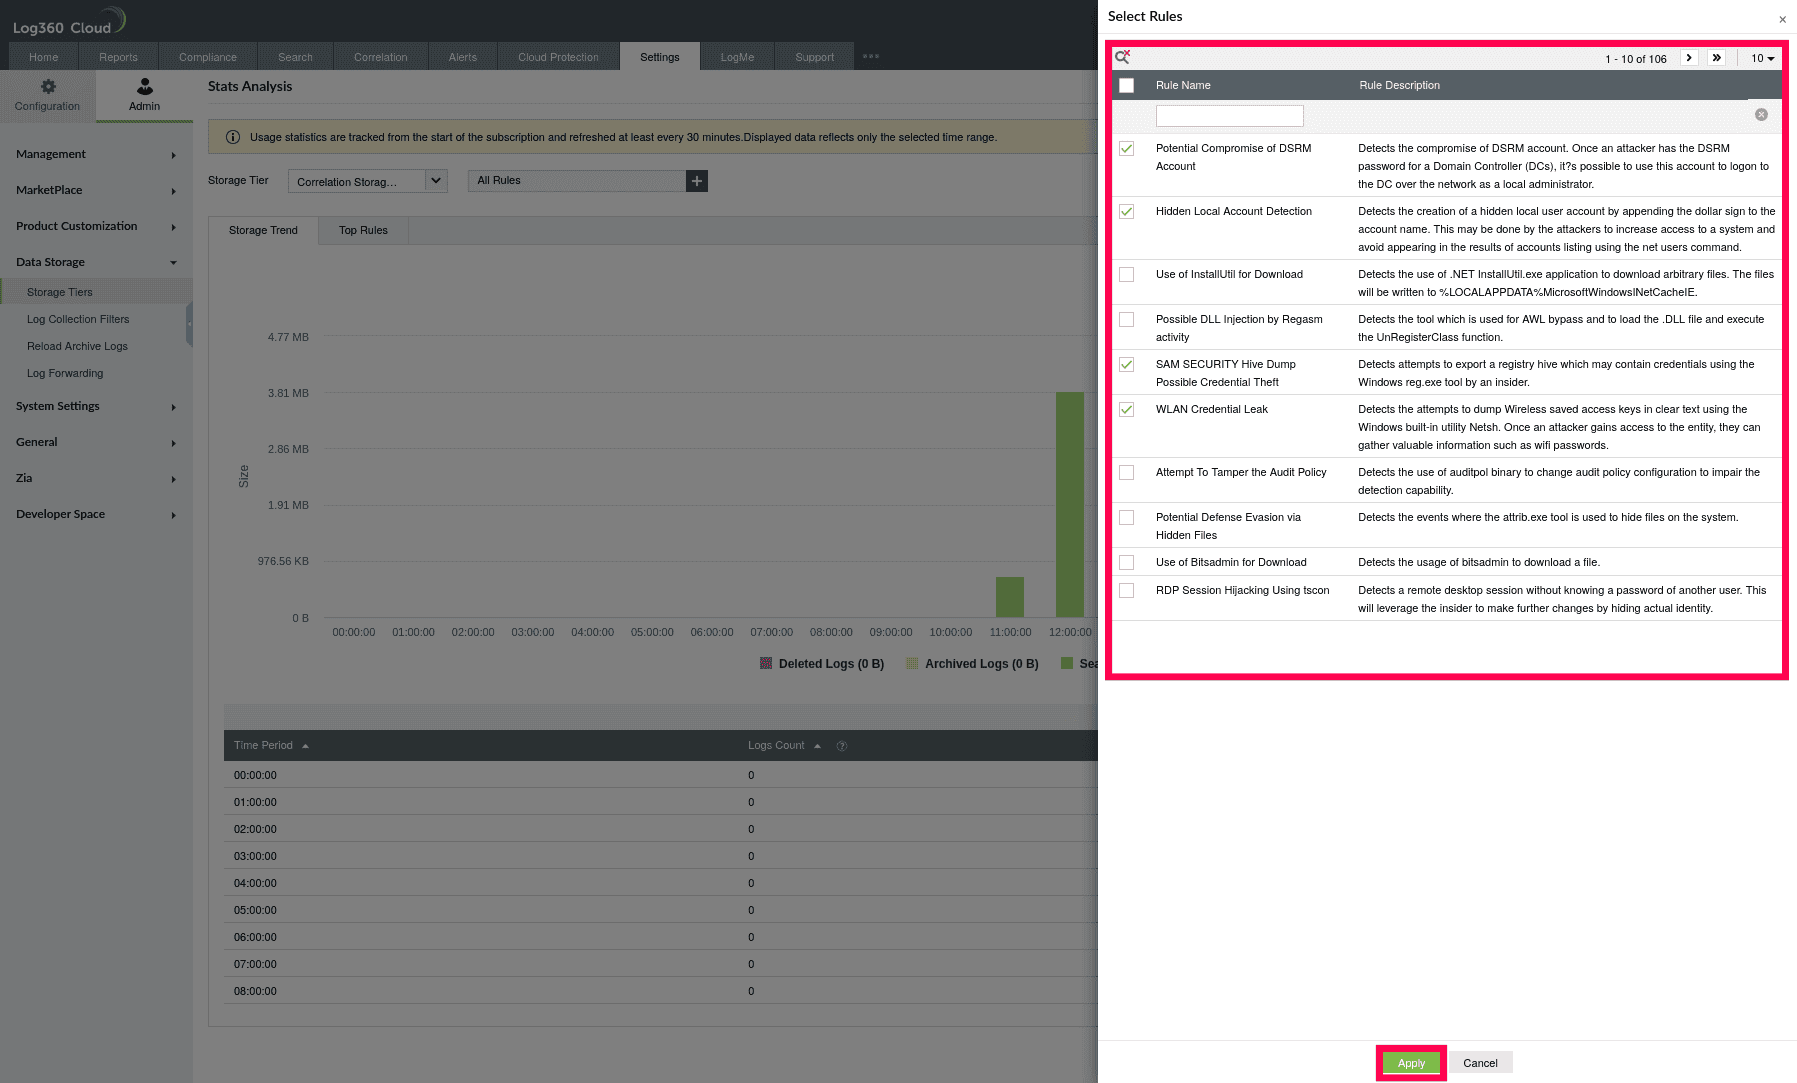Click the Rule Description column header
The height and width of the screenshot is (1083, 1797).
point(1399,86)
